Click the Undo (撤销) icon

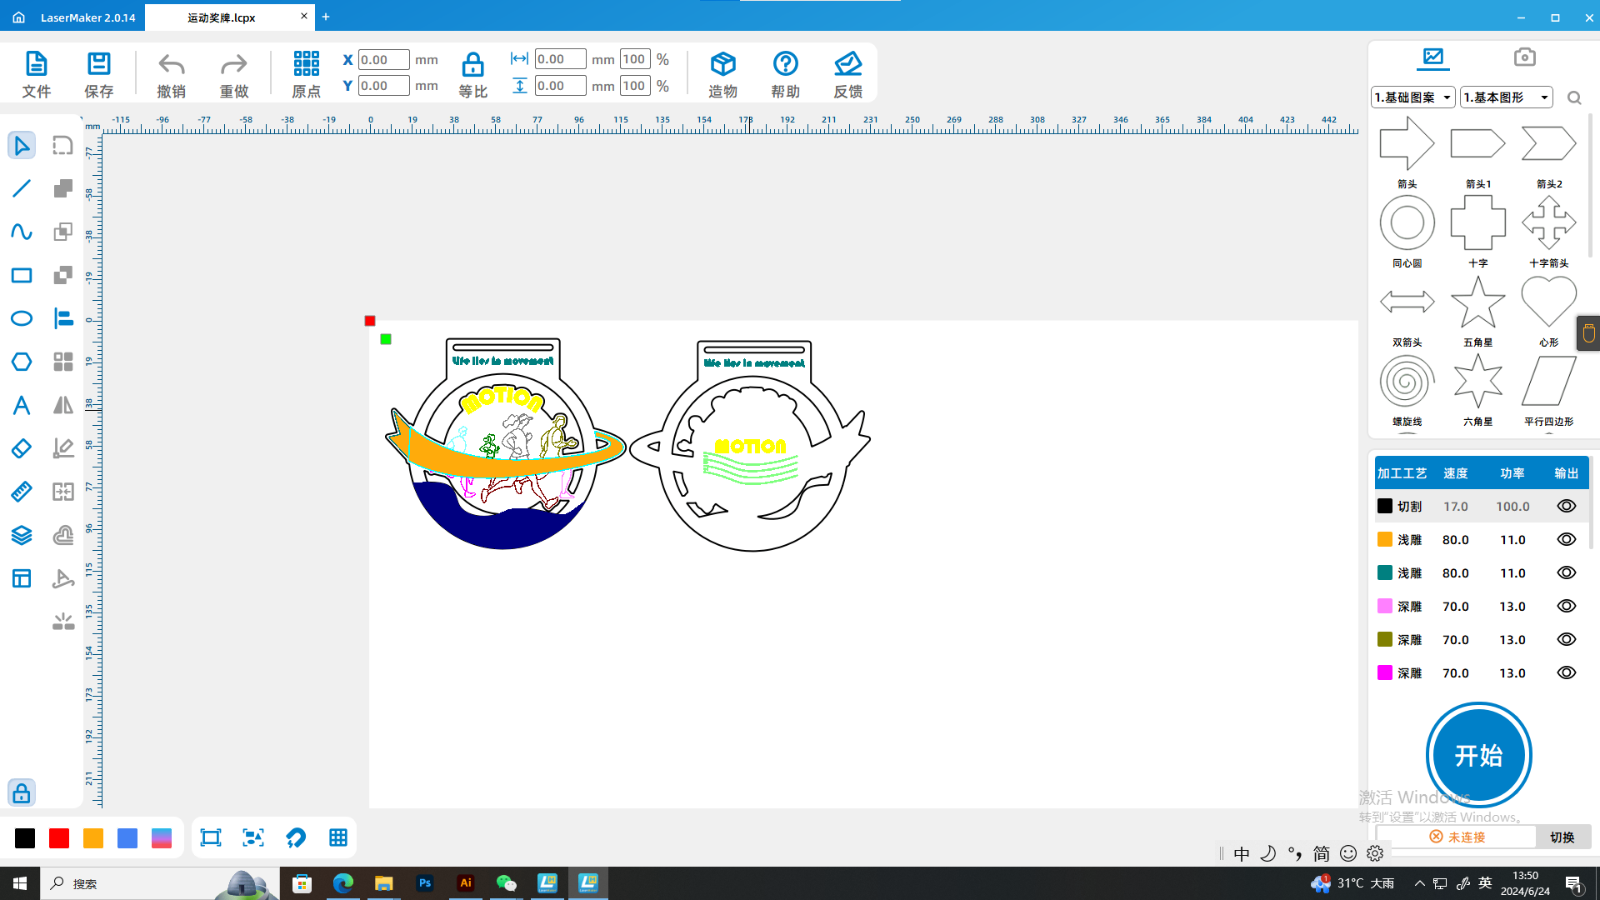(x=171, y=66)
